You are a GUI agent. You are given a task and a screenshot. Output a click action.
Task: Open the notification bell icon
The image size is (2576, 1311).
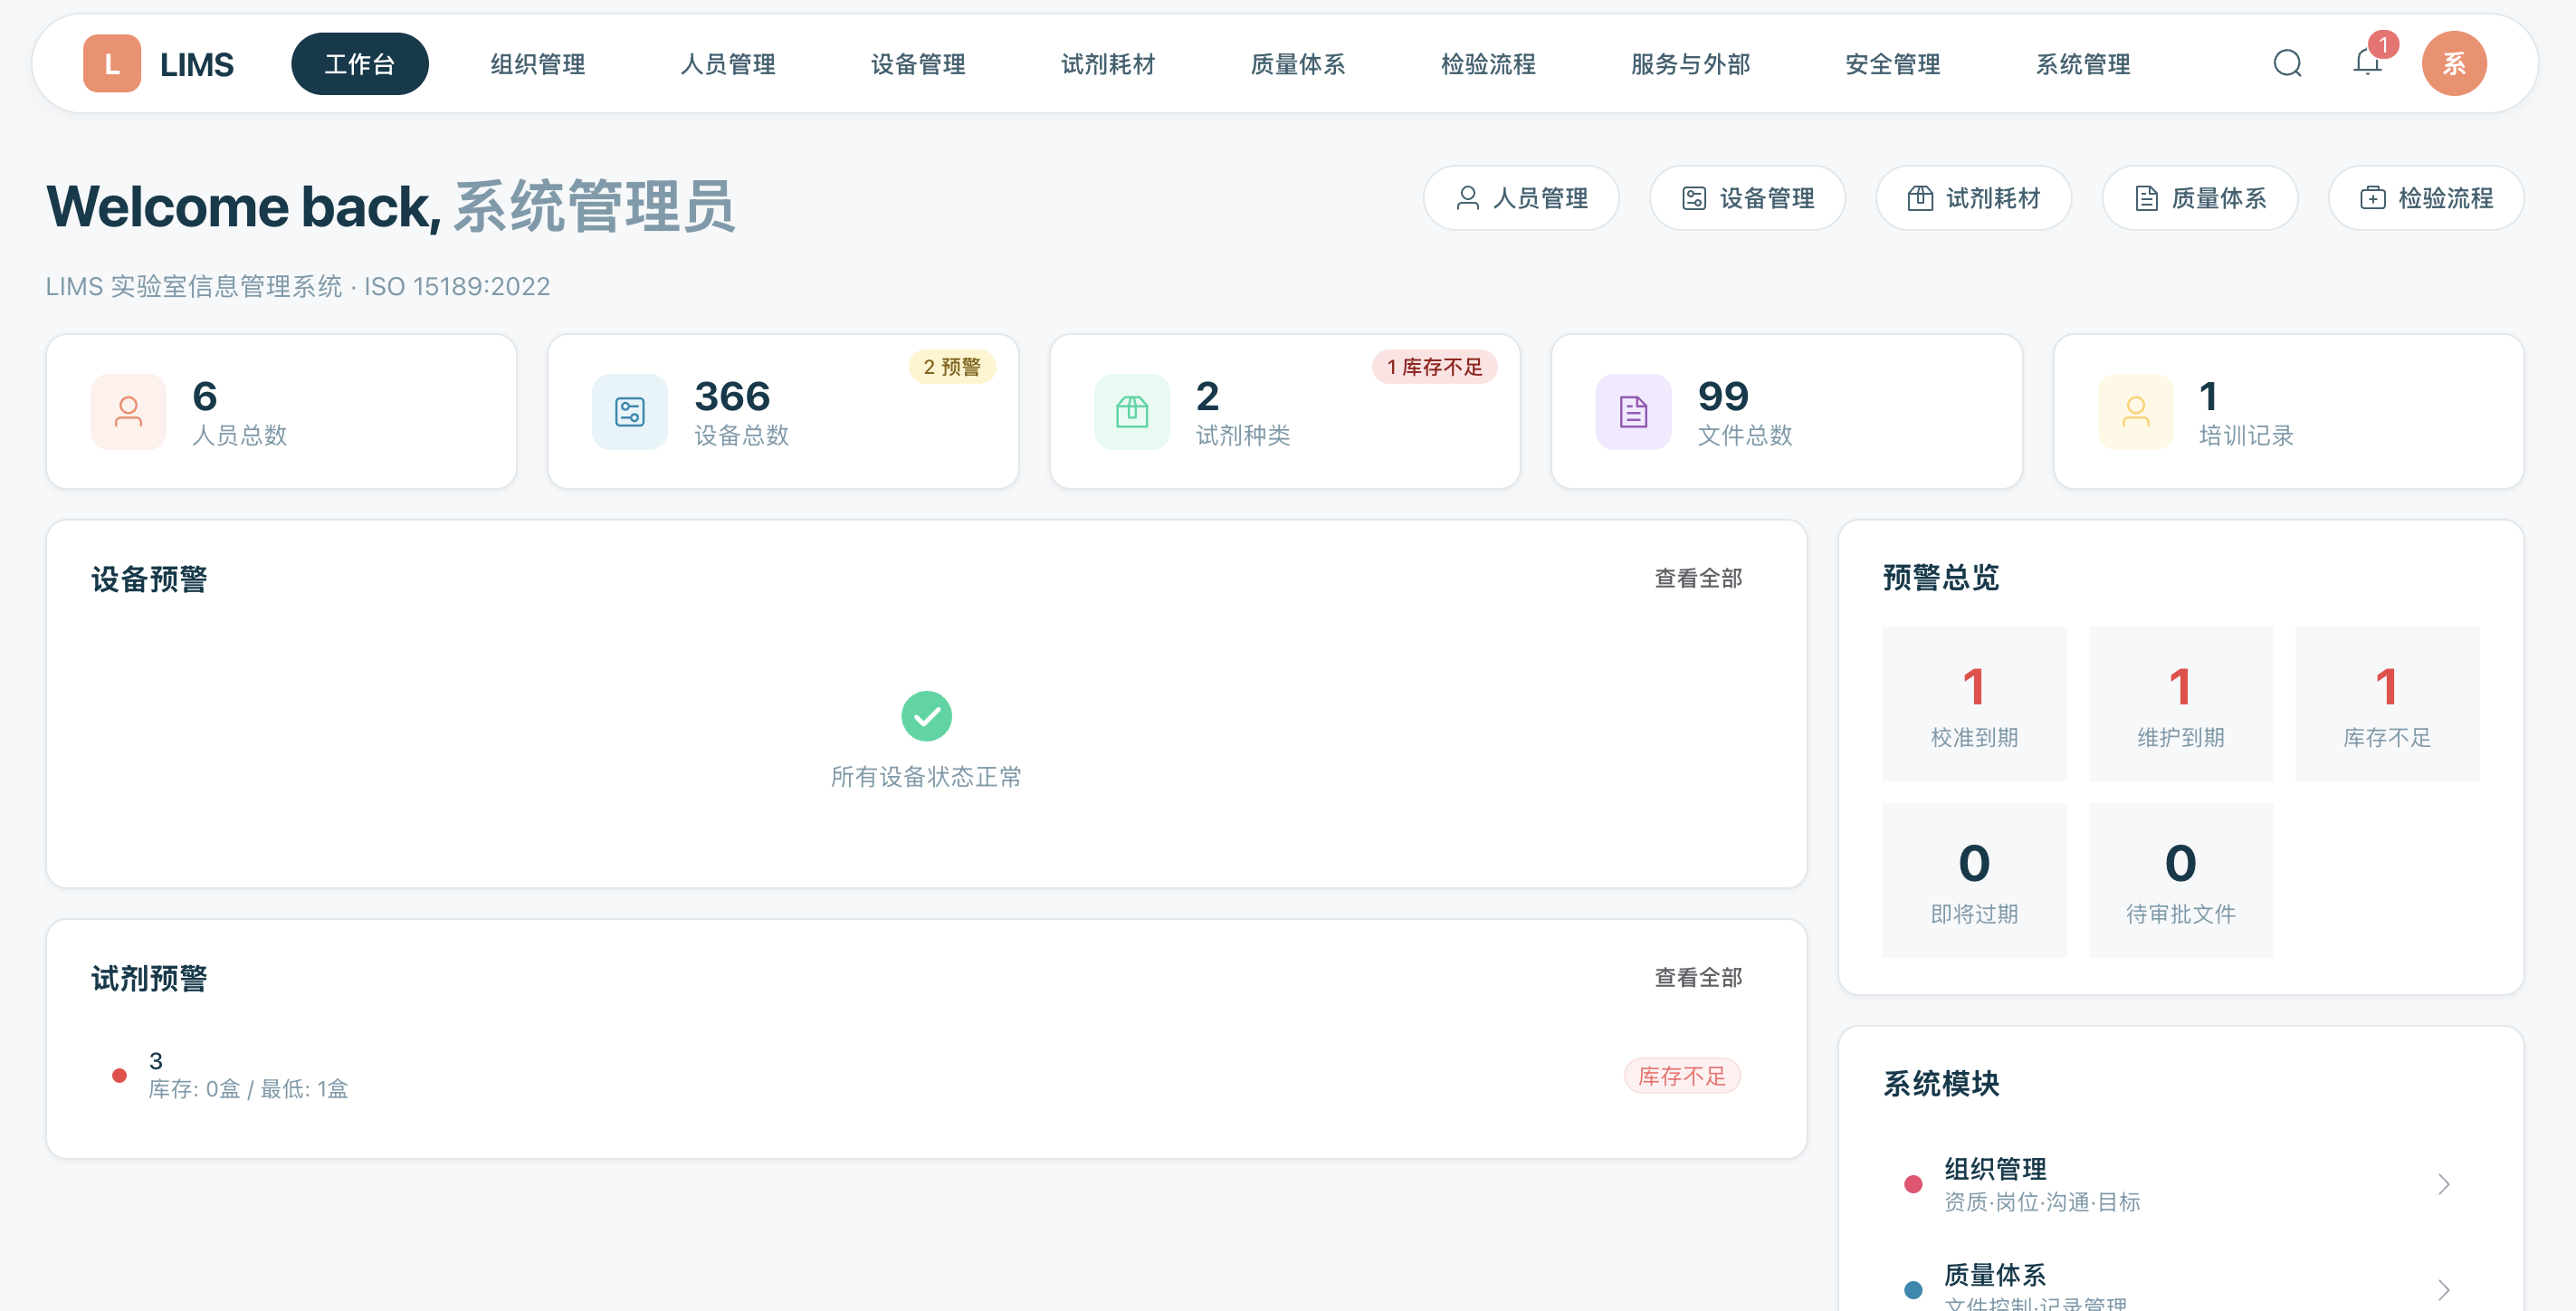2367,62
